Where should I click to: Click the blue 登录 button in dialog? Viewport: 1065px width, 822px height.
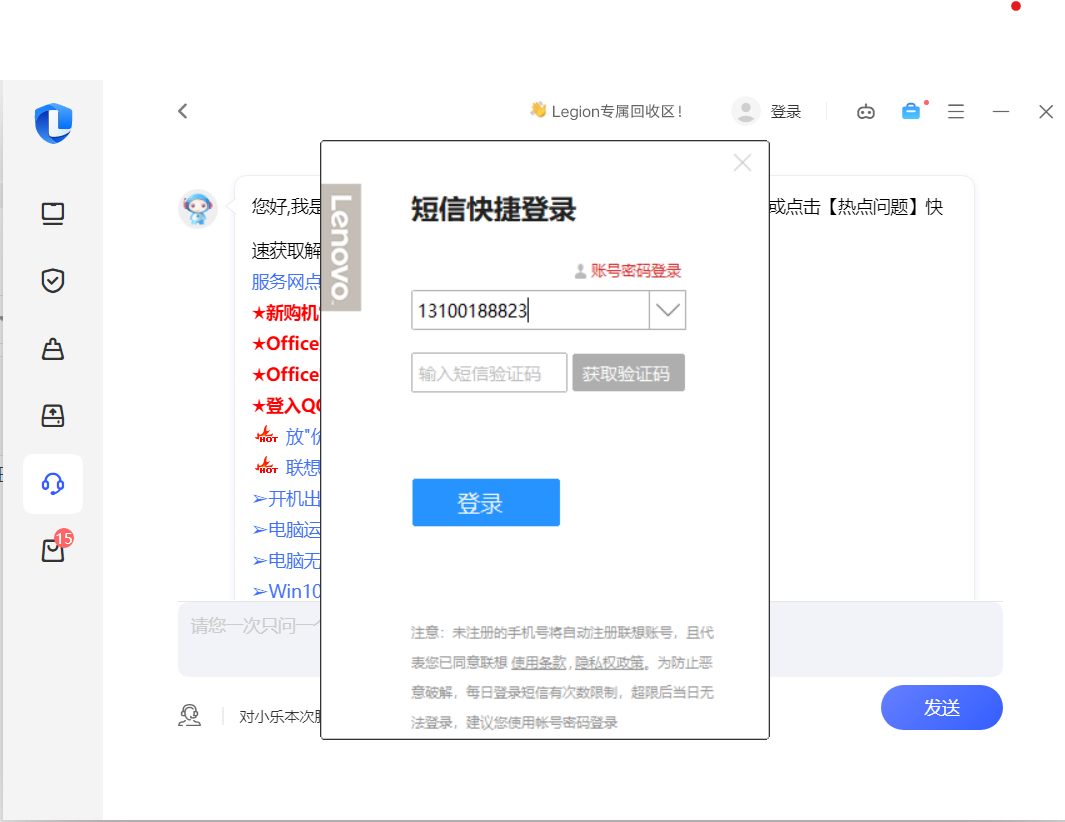coord(486,503)
